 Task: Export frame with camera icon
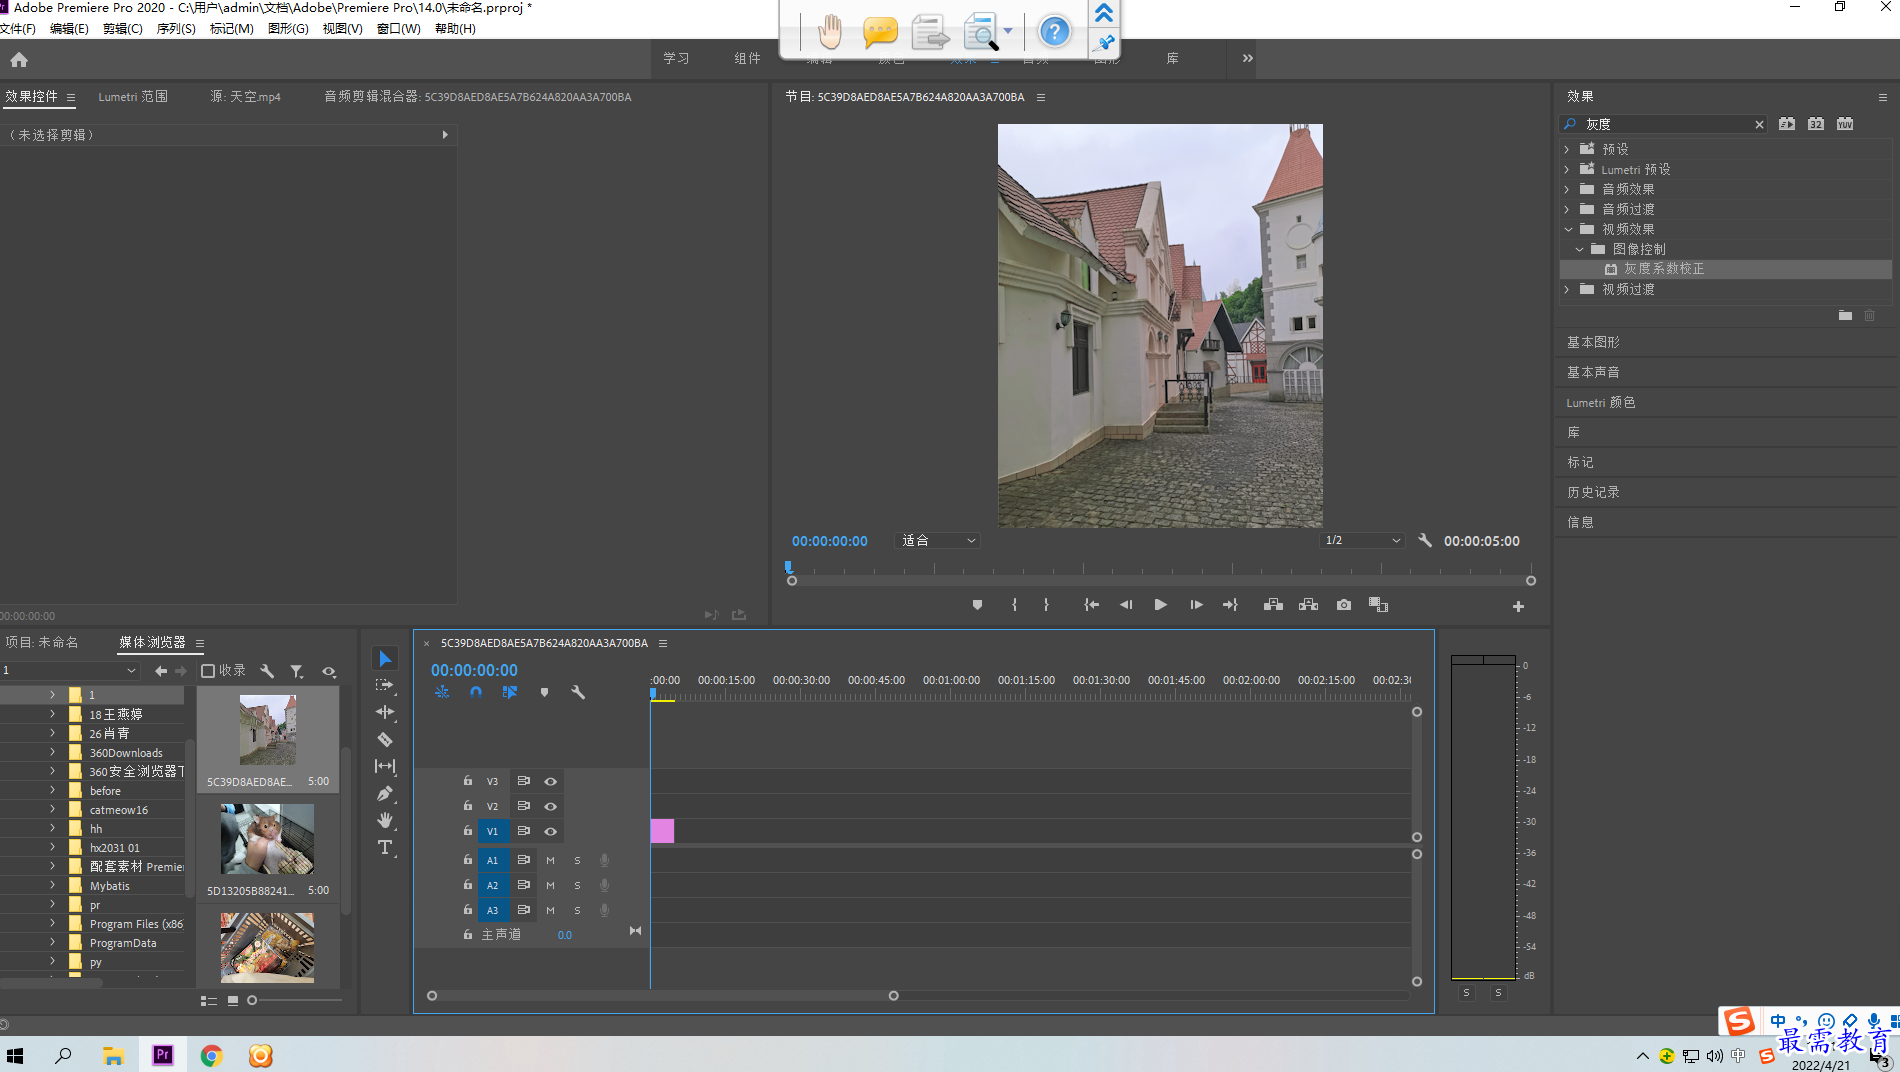1344,605
